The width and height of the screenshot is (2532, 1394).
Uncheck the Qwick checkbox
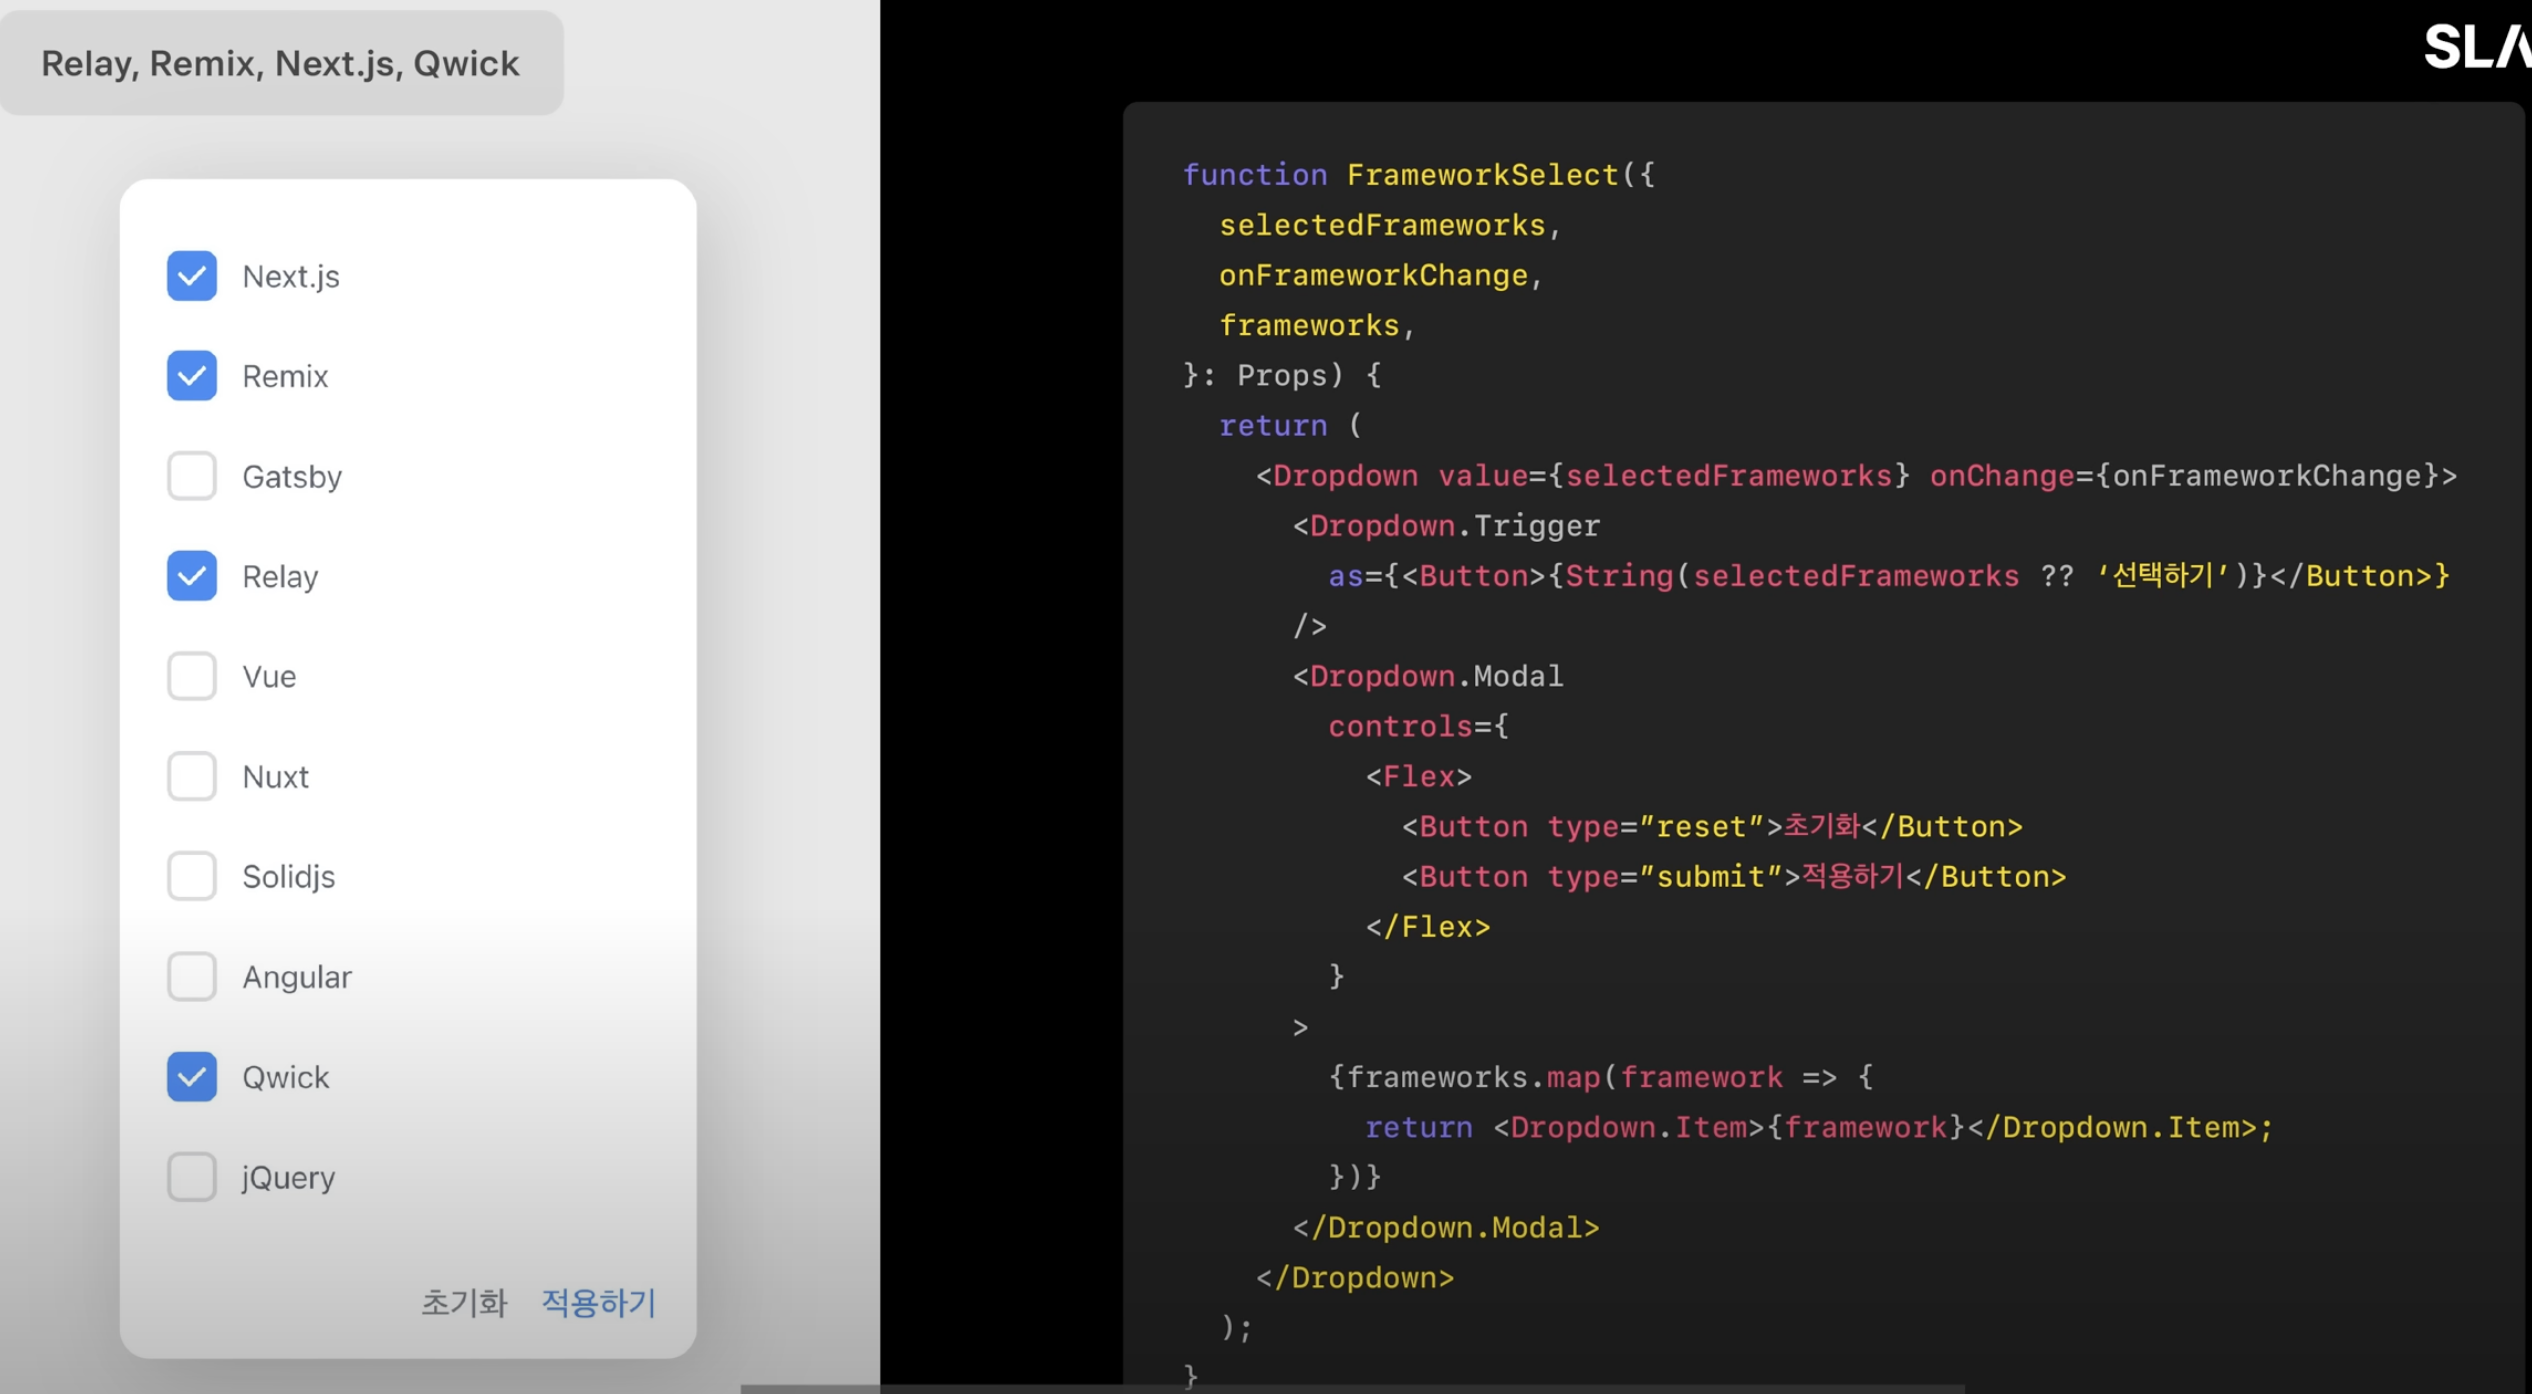point(192,1077)
